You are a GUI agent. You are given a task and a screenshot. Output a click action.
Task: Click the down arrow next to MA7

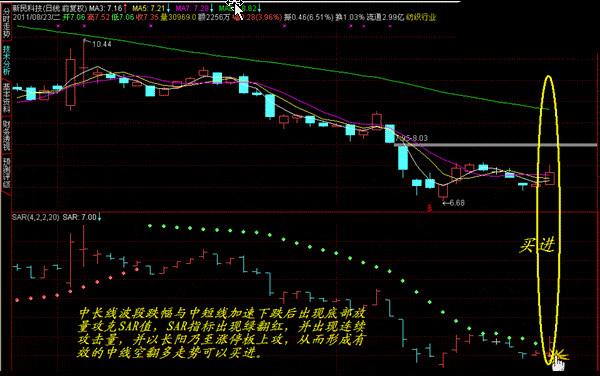coord(212,8)
